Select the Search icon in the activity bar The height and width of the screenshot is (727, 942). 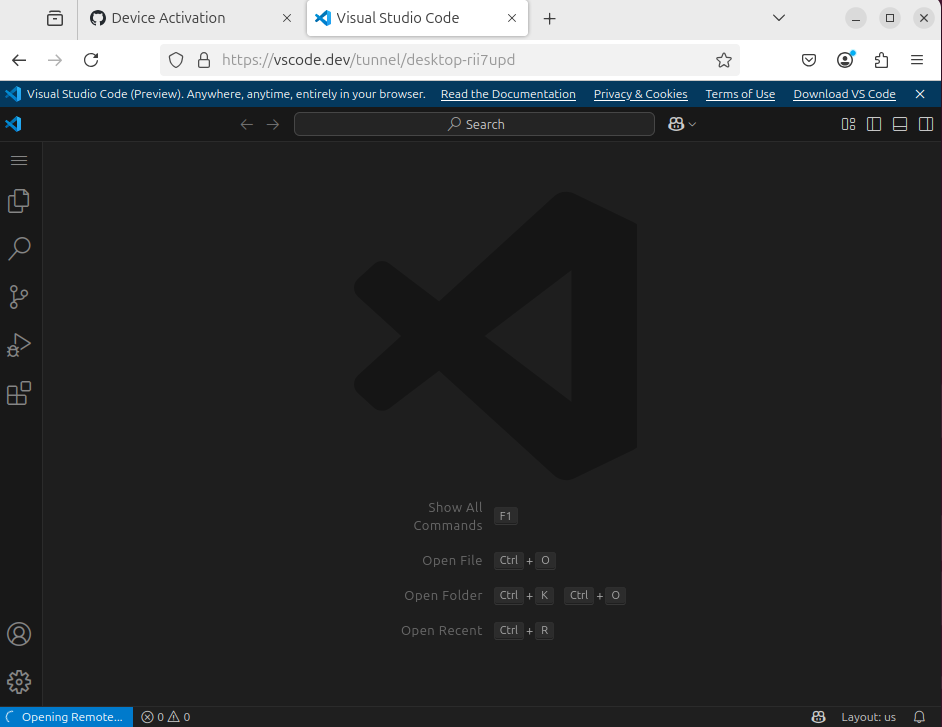pos(18,248)
